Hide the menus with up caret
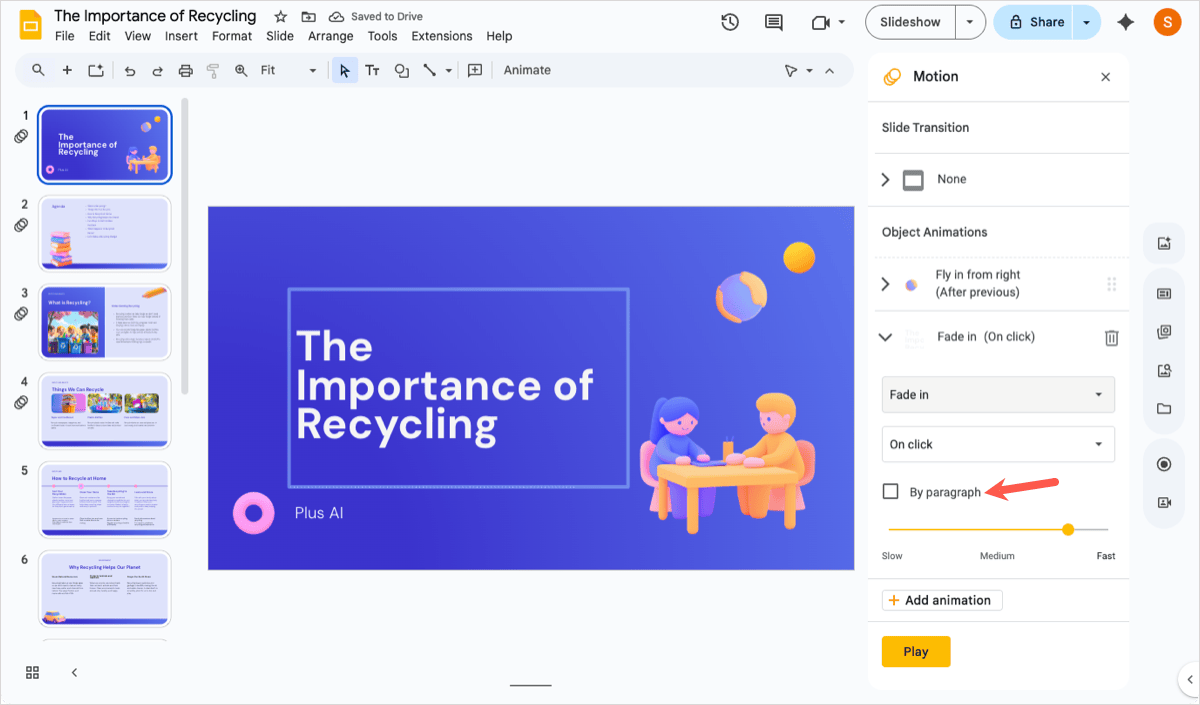The image size is (1200, 705). click(829, 70)
